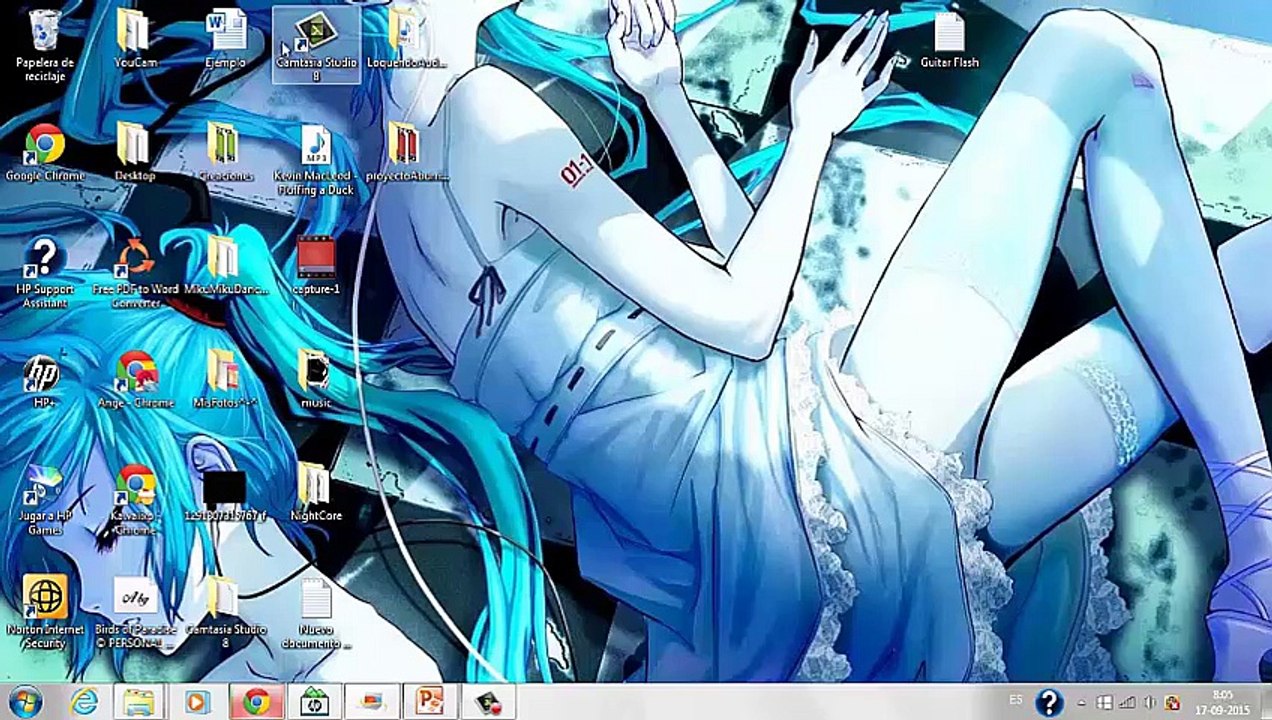This screenshot has width=1272, height=720.
Task: Show hidden tray icons arrow
Action: (1082, 702)
